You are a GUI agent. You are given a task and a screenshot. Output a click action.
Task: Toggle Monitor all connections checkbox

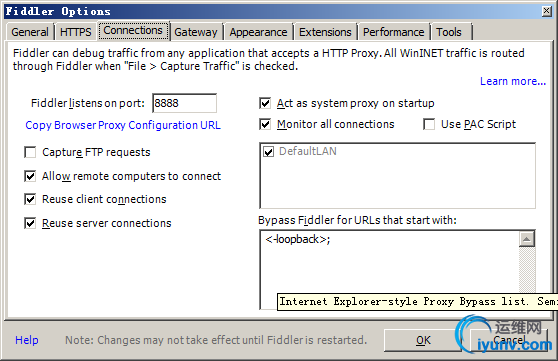tap(265, 125)
